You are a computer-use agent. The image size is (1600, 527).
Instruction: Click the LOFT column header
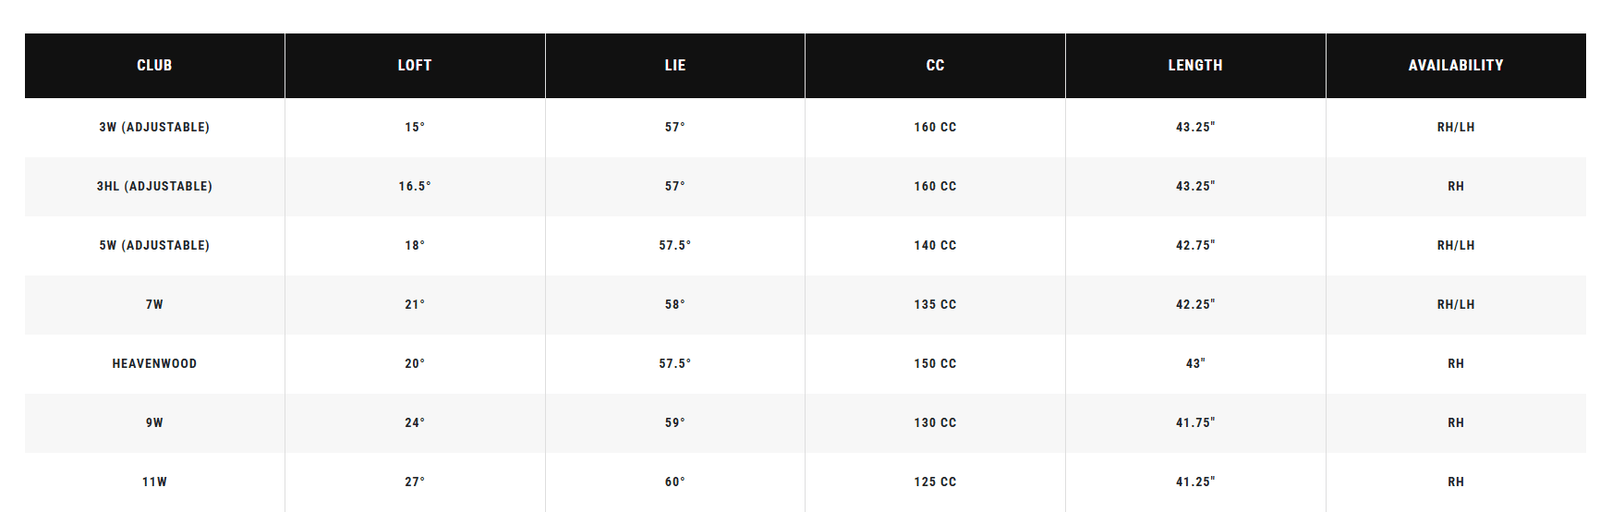coord(415,65)
